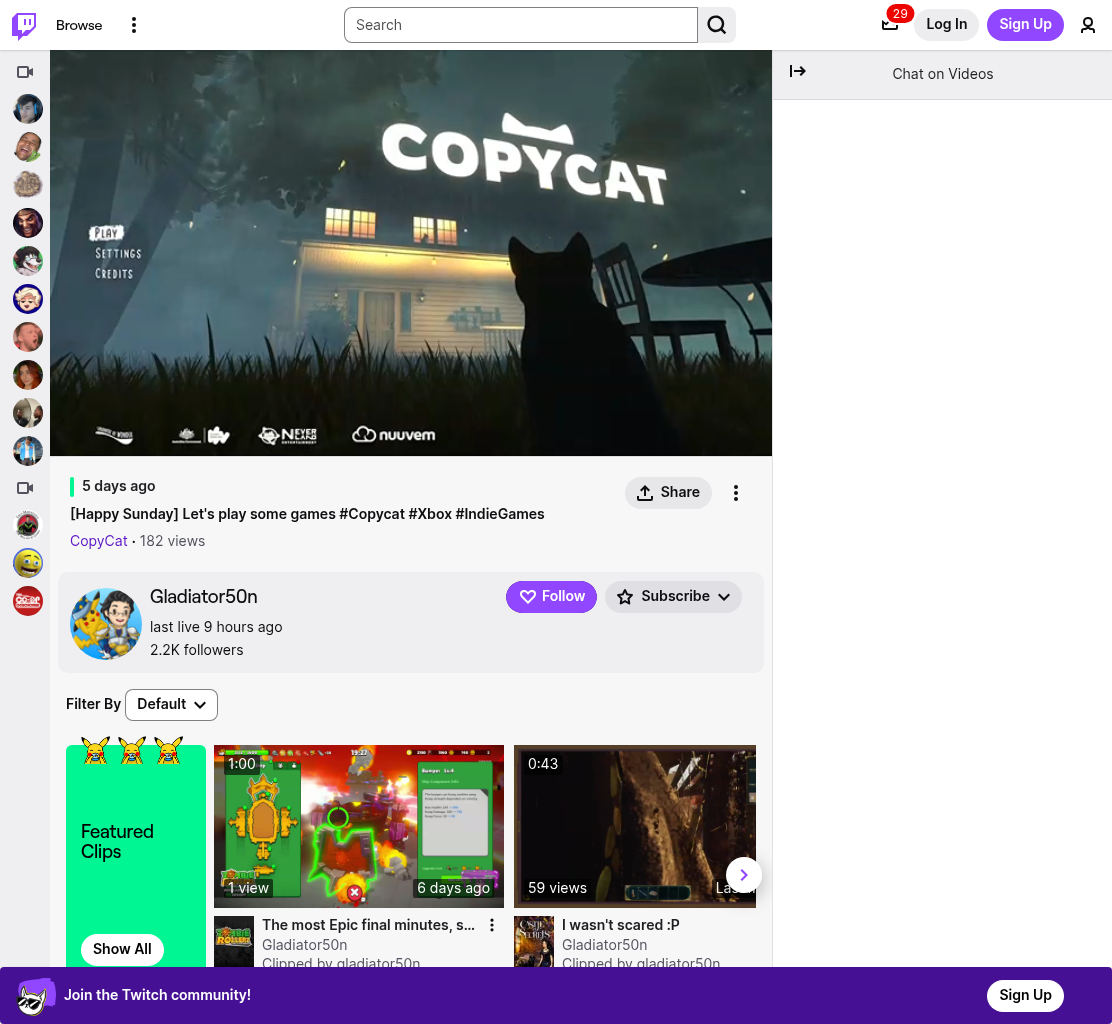Click the game thumbnail beside Epic final minutes
The height and width of the screenshot is (1024, 1112).
[234, 942]
